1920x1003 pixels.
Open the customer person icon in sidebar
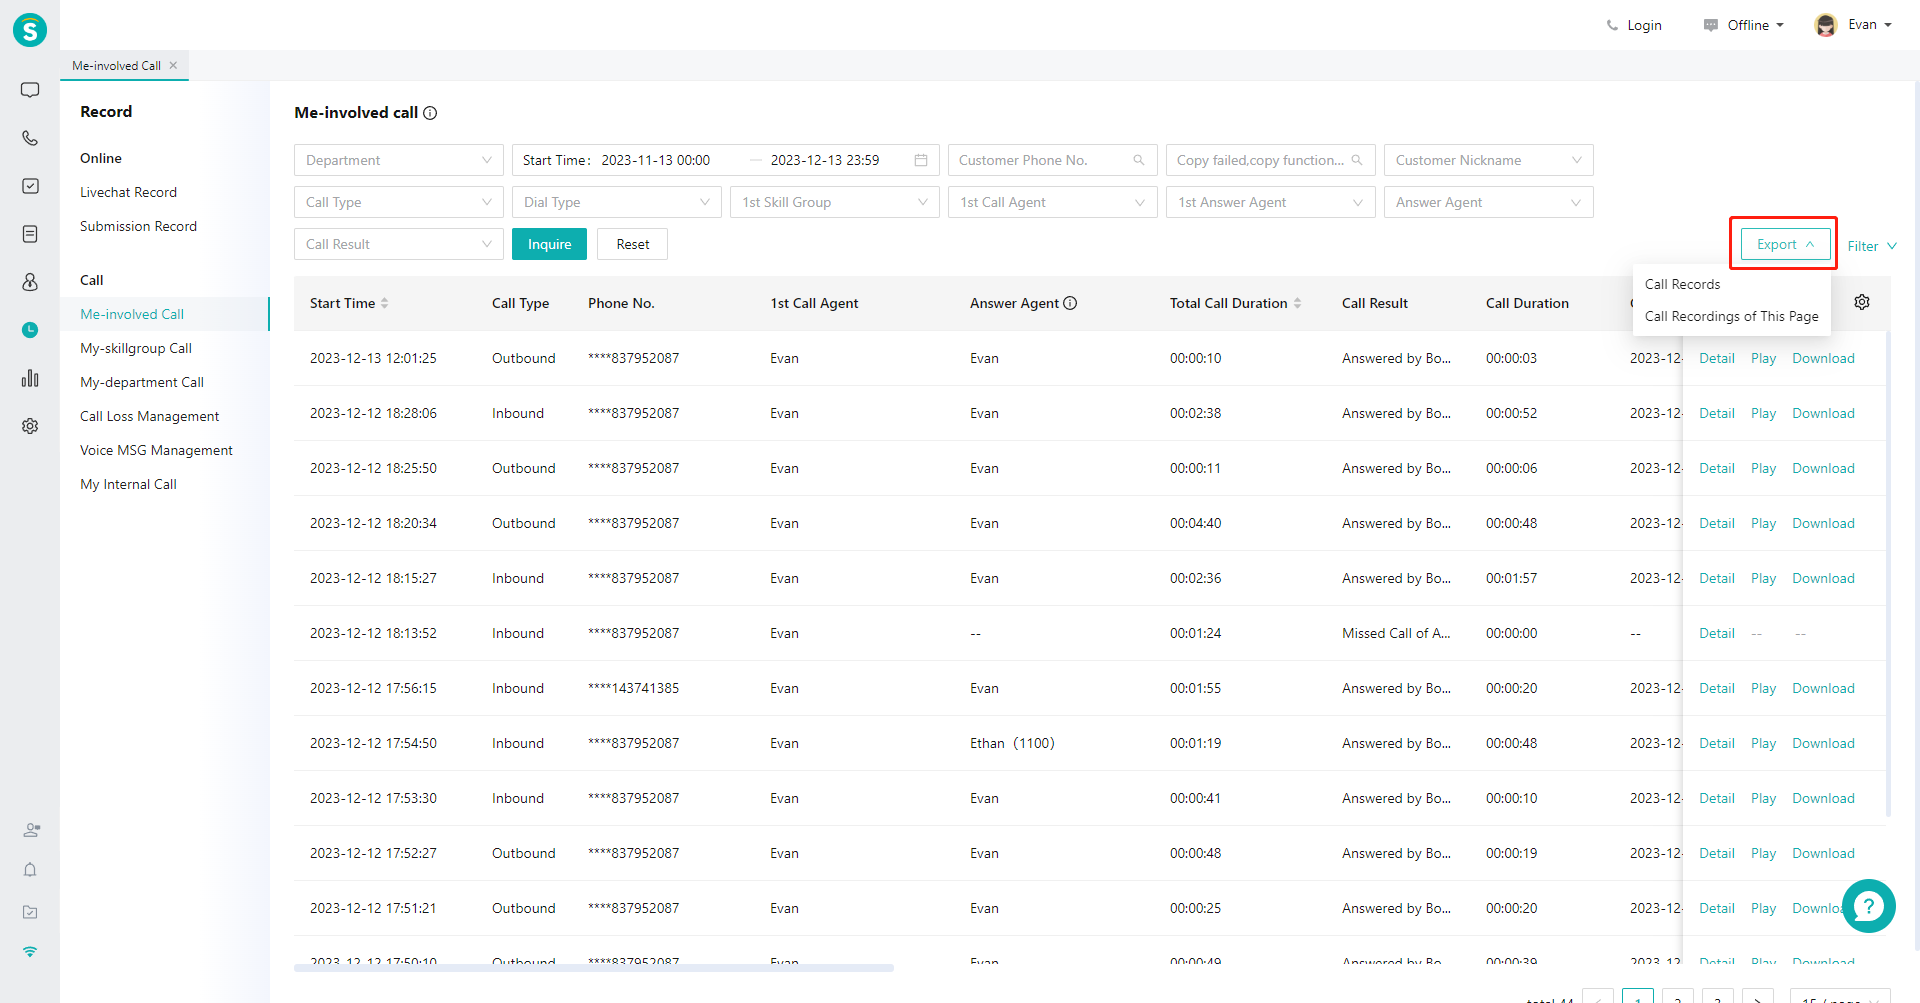30,282
